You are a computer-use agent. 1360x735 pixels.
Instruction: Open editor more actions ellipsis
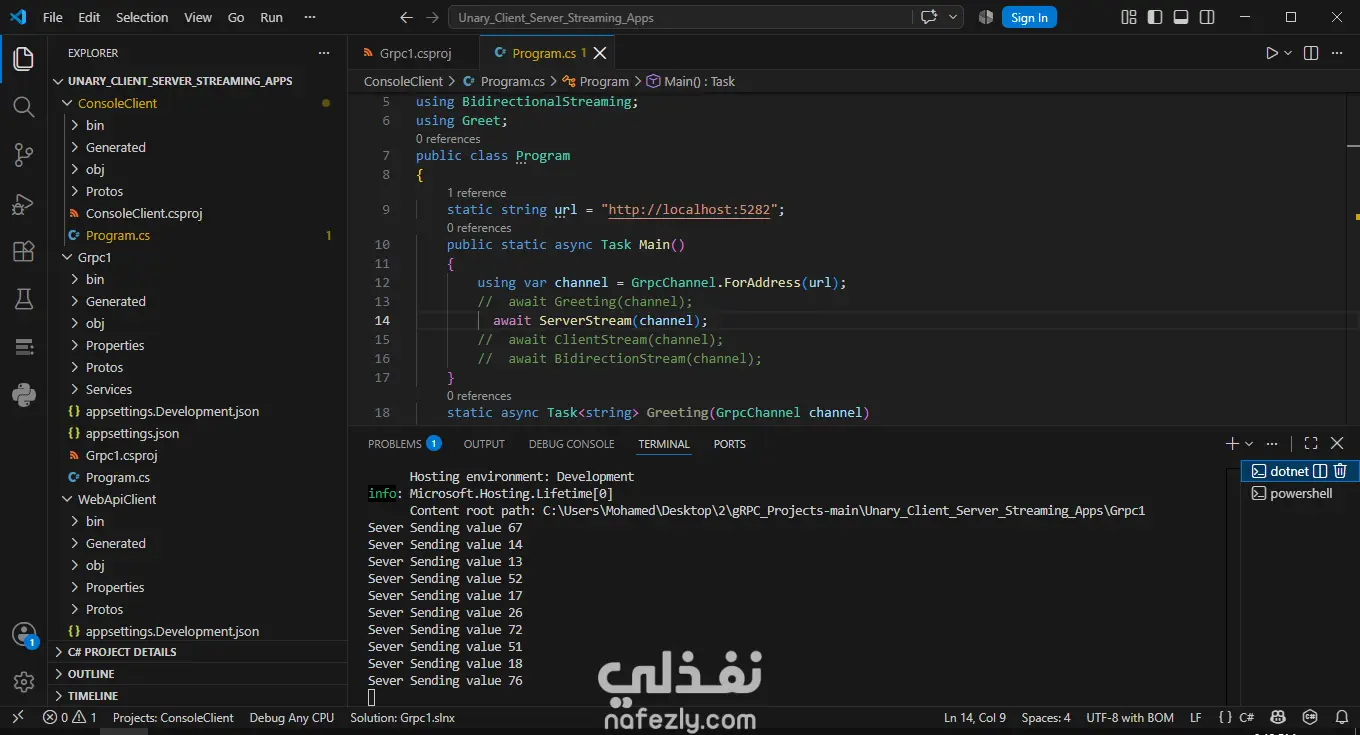[1339, 53]
